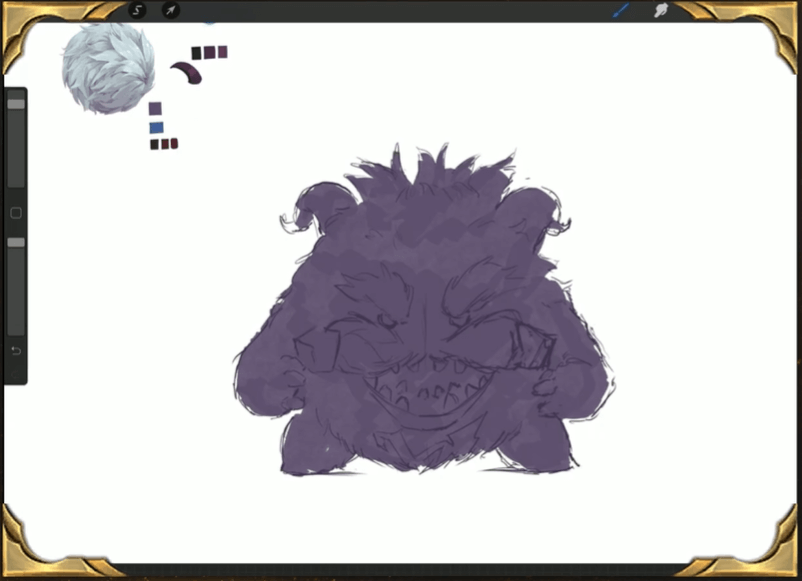Activate the Transform arrow tool
Viewport: 802px width, 581px height.
click(170, 10)
